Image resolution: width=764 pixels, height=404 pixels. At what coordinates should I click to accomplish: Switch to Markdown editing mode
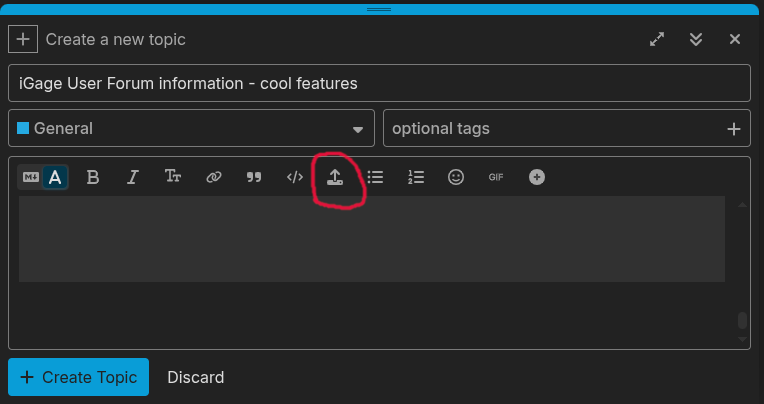(31, 177)
